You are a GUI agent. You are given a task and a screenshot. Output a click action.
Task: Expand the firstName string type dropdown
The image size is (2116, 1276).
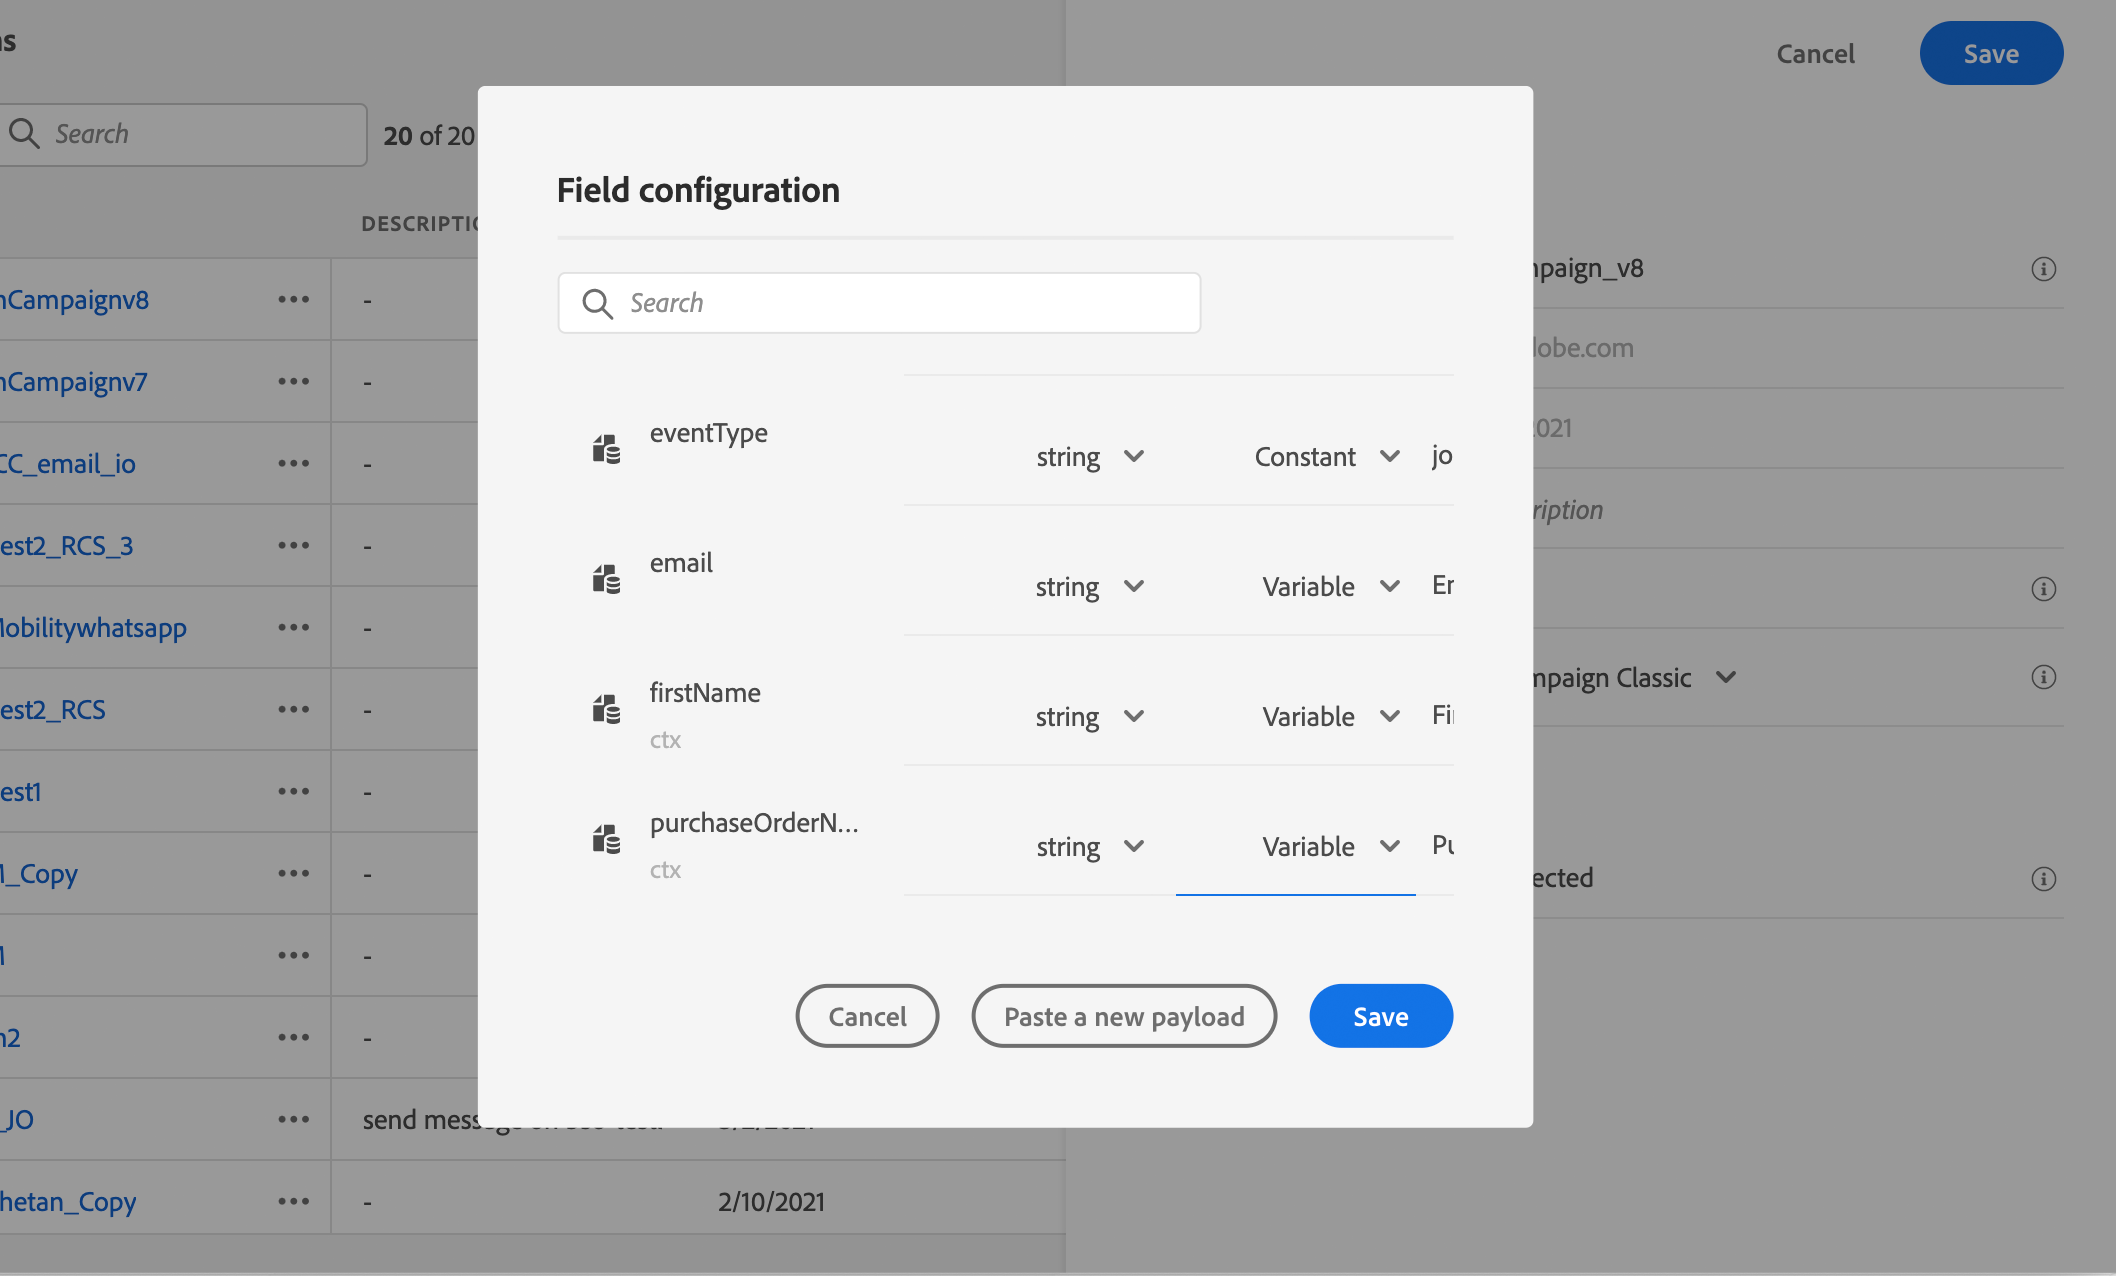point(1089,717)
